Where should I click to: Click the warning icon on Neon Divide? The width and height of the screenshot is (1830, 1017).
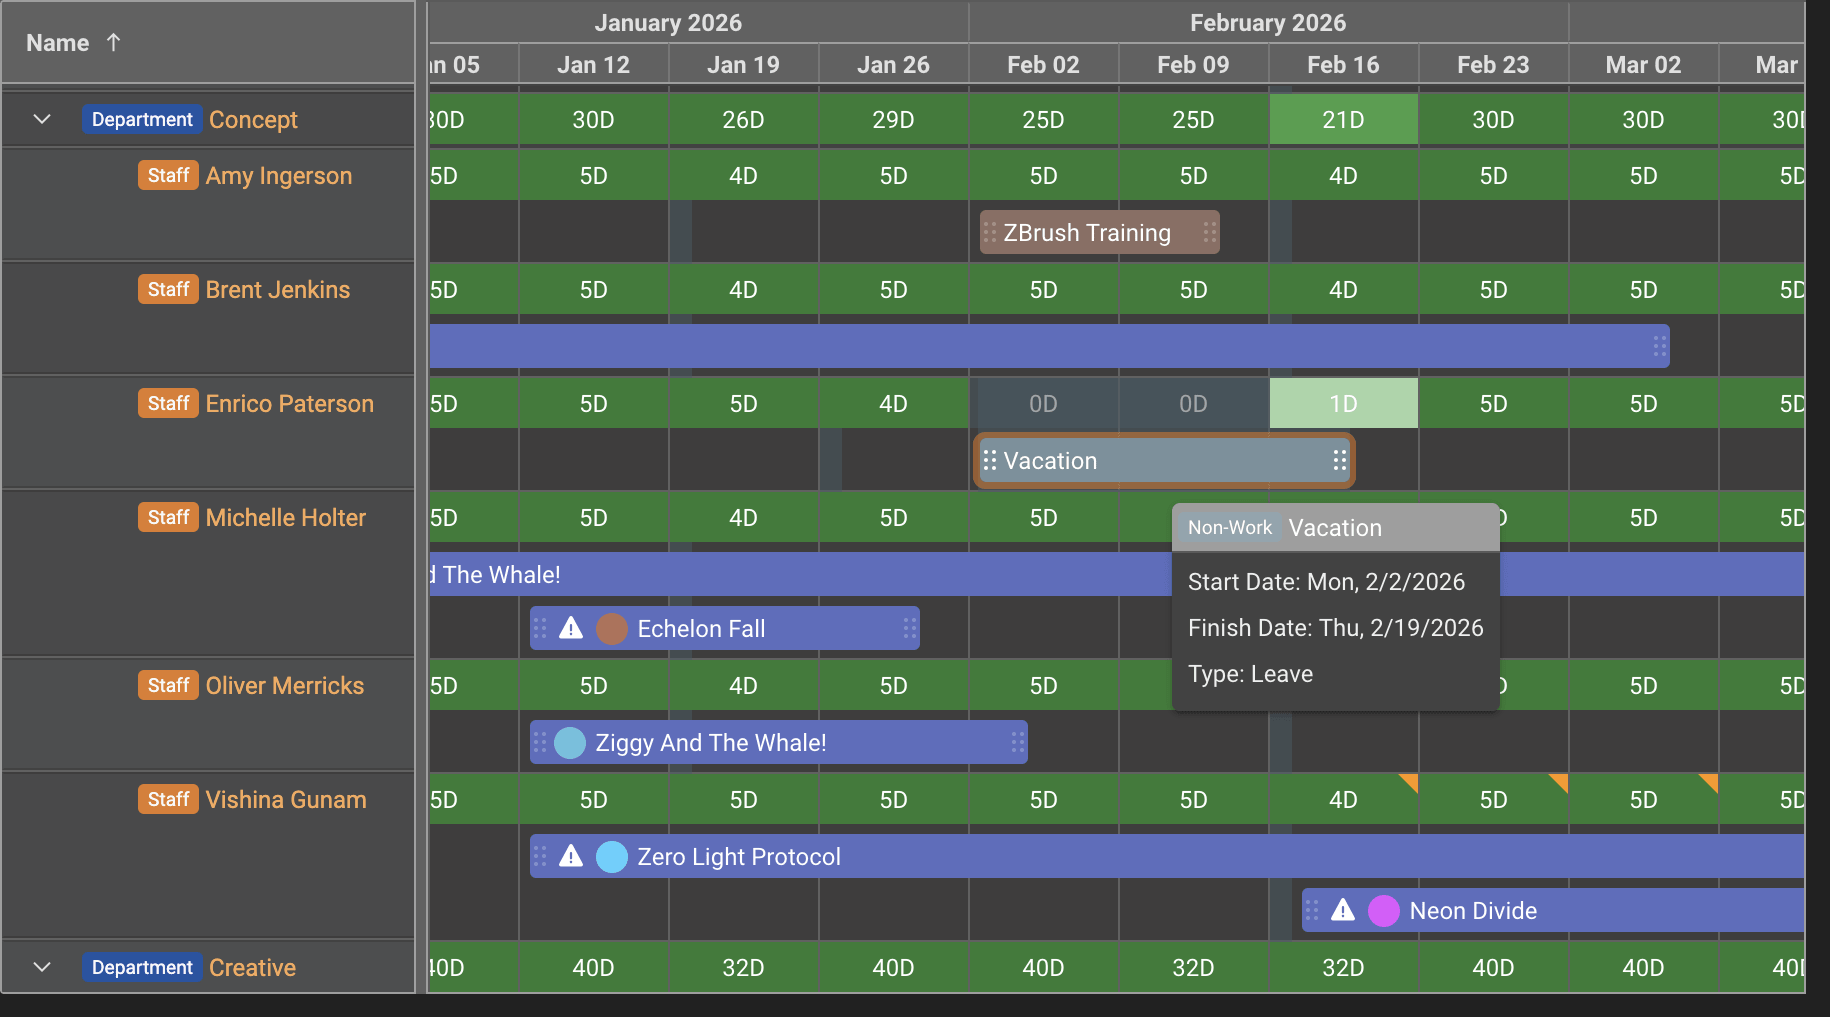pos(1343,910)
